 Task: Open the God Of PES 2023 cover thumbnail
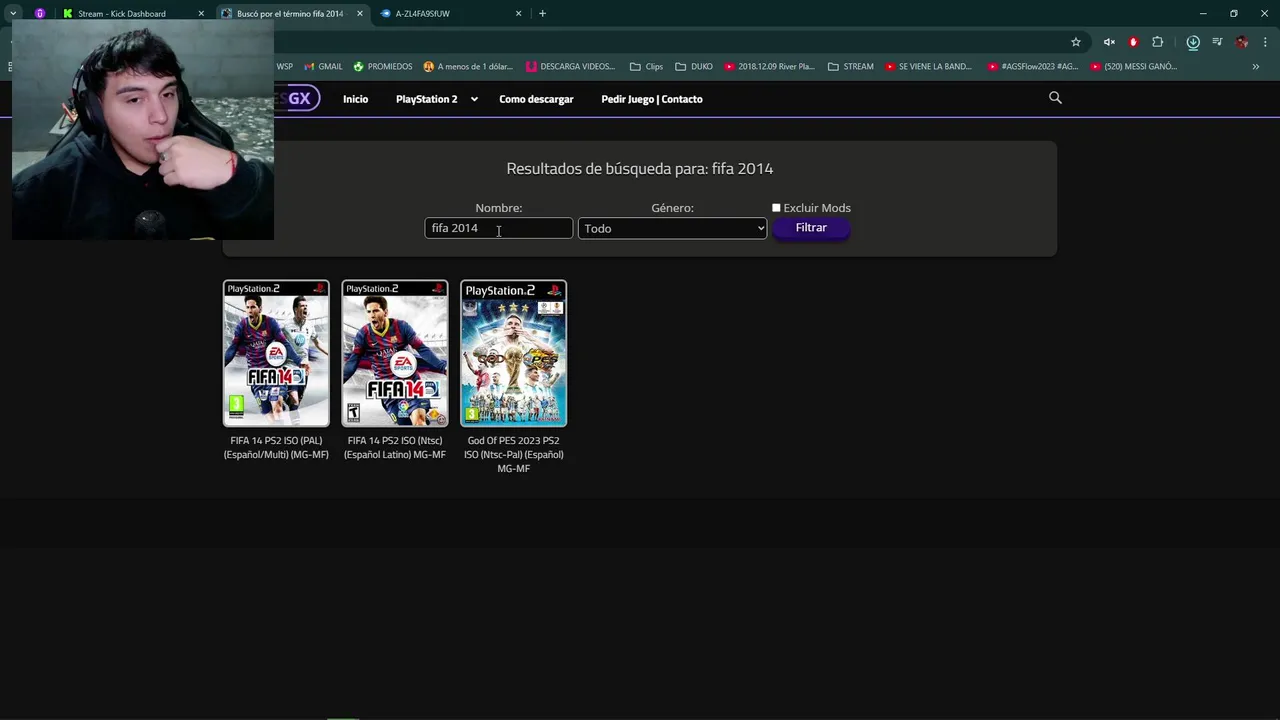(x=513, y=353)
